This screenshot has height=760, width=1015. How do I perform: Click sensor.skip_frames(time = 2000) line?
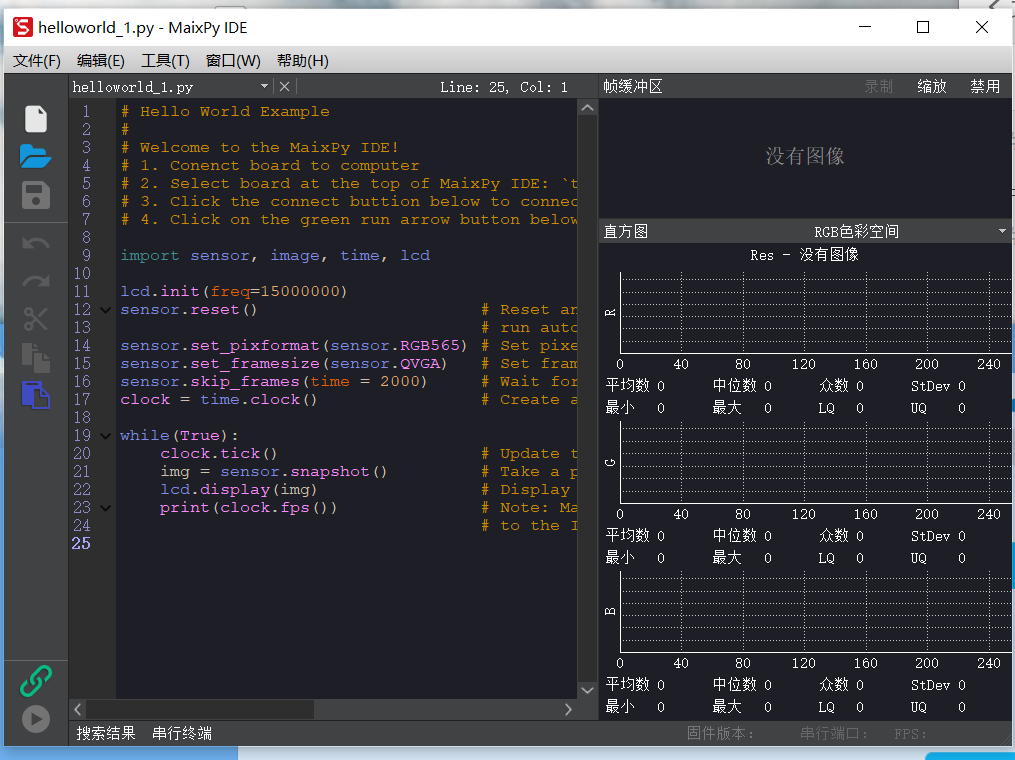point(274,382)
